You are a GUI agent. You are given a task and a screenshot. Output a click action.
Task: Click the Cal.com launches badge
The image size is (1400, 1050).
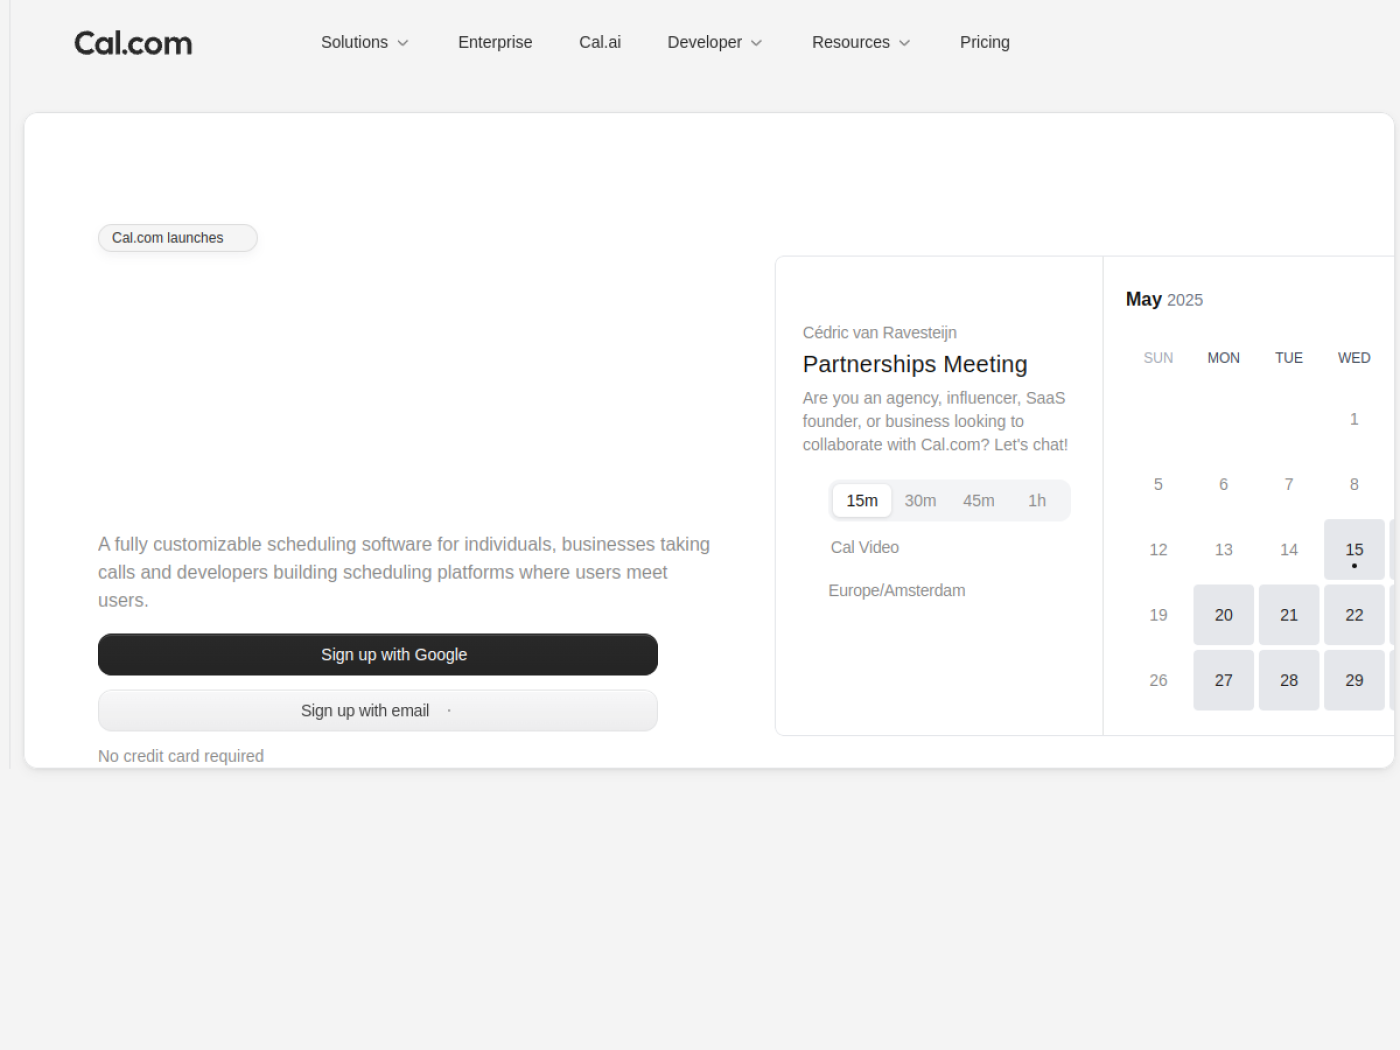178,238
